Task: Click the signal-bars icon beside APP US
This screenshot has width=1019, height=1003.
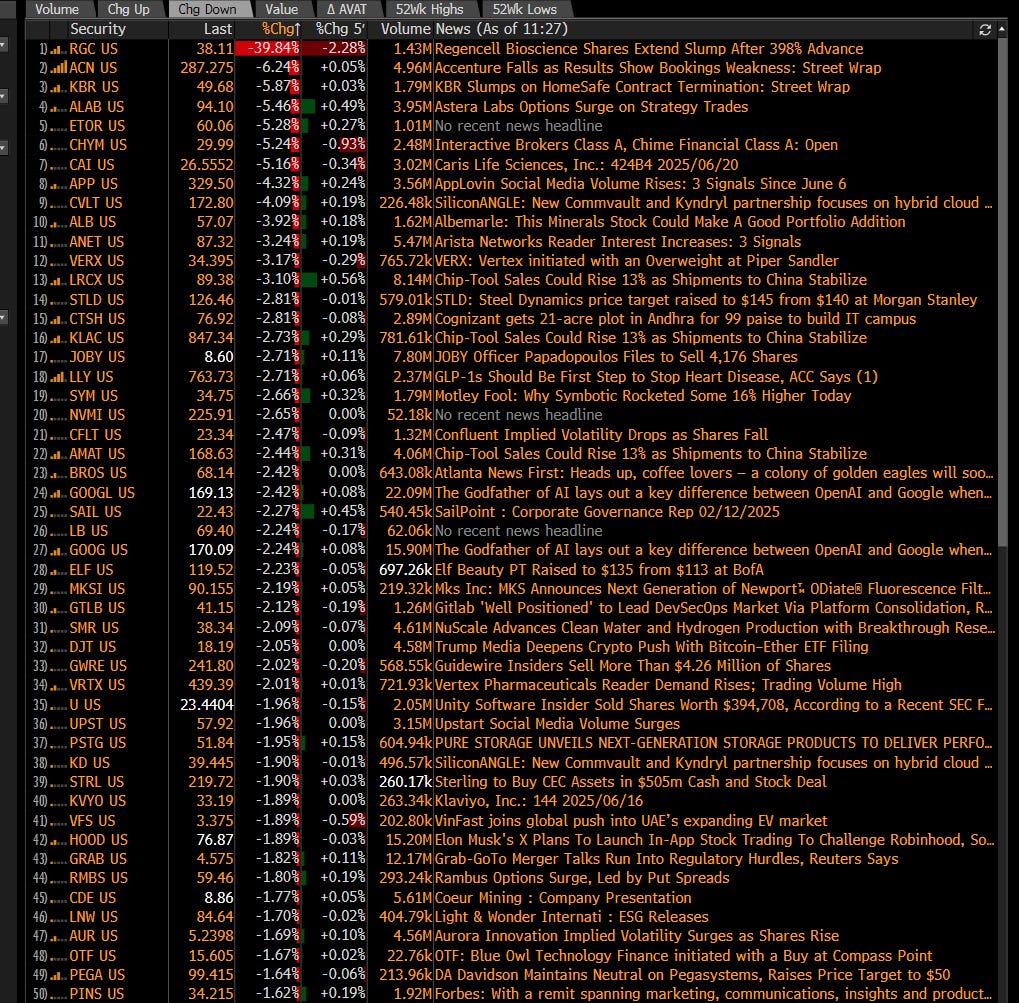Action: click(58, 184)
